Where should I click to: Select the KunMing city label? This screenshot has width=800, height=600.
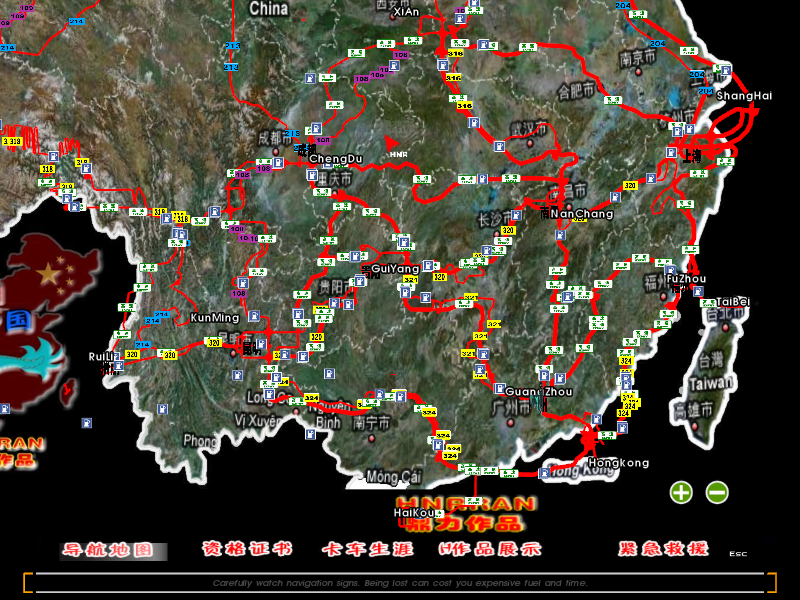[214, 318]
